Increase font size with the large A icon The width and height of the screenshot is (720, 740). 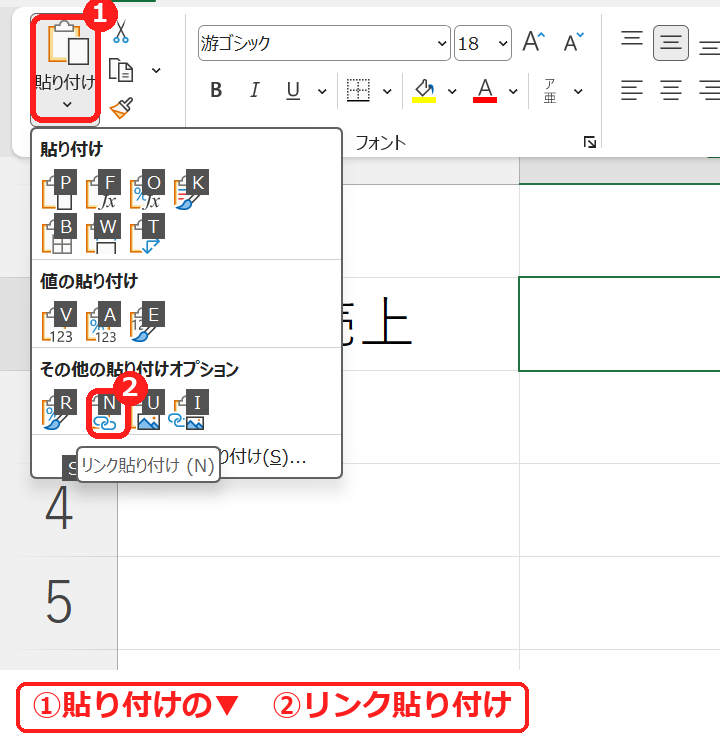click(534, 42)
